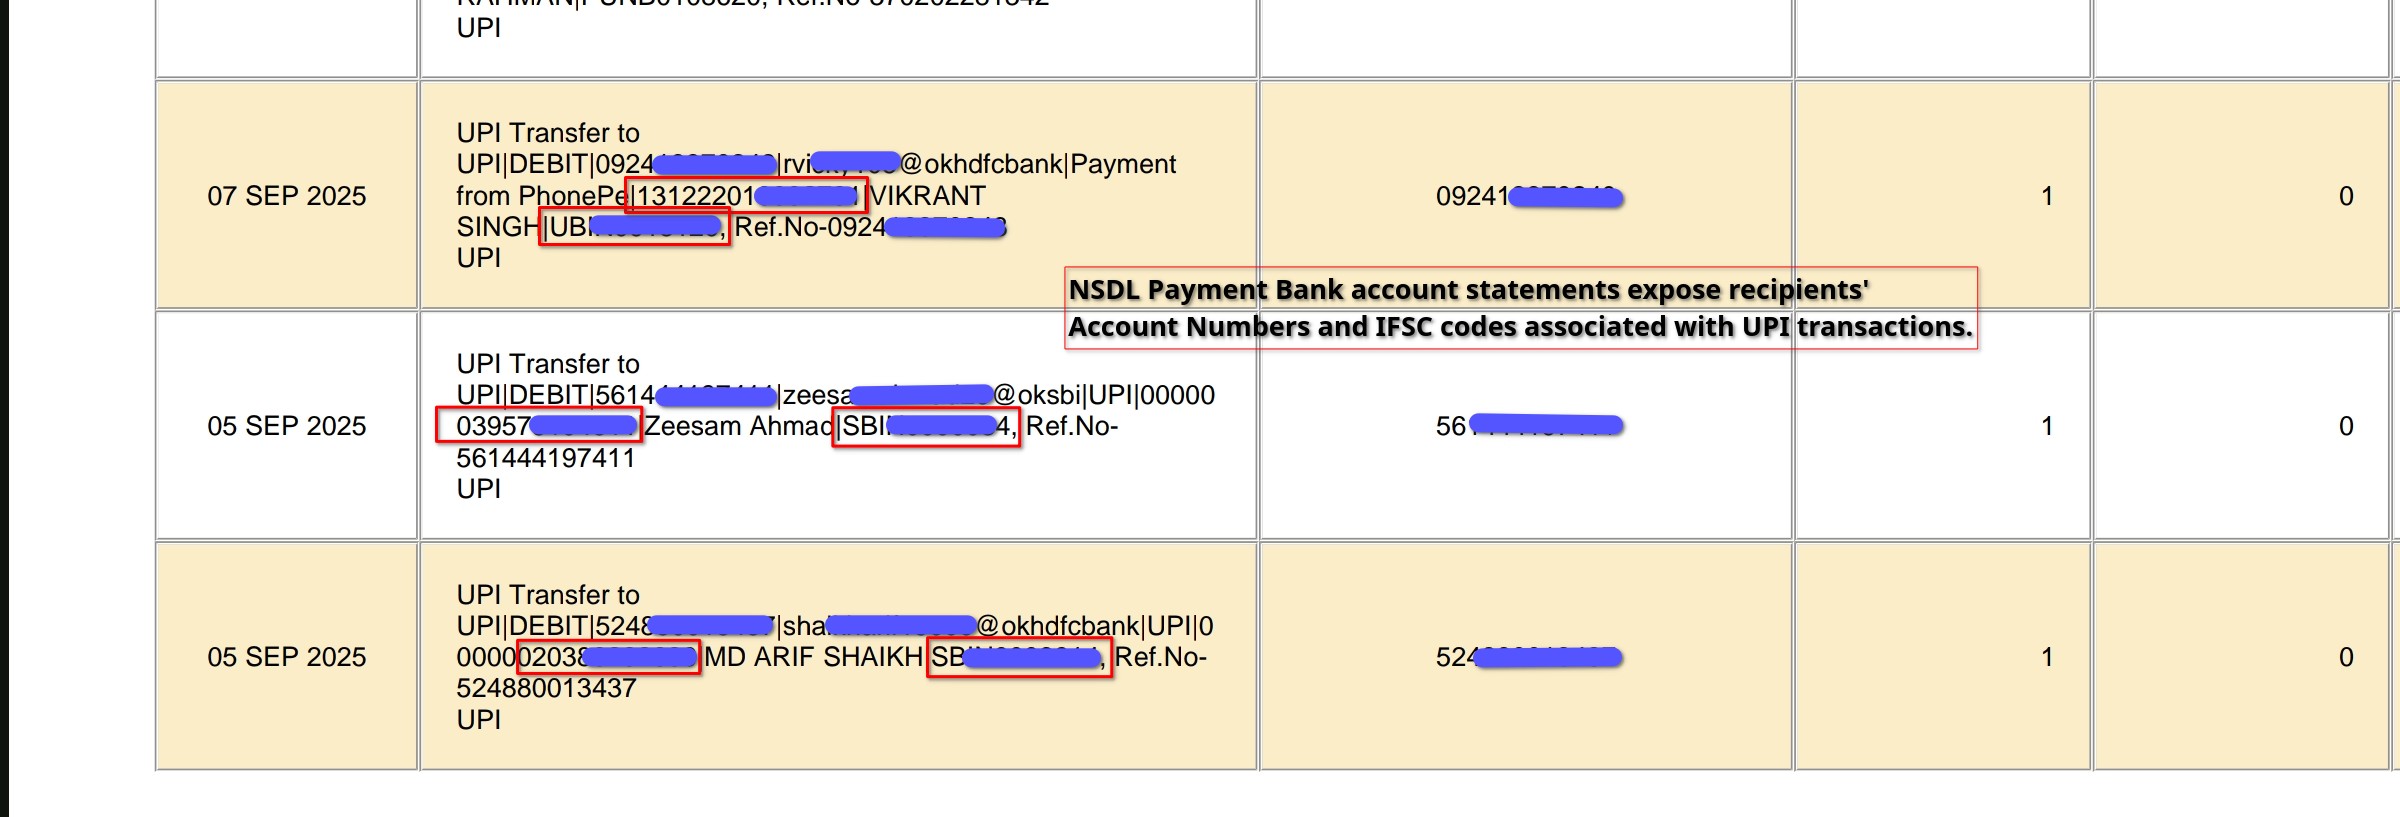Click red-boxed account number starting 13122201
The height and width of the screenshot is (817, 2400).
click(746, 195)
